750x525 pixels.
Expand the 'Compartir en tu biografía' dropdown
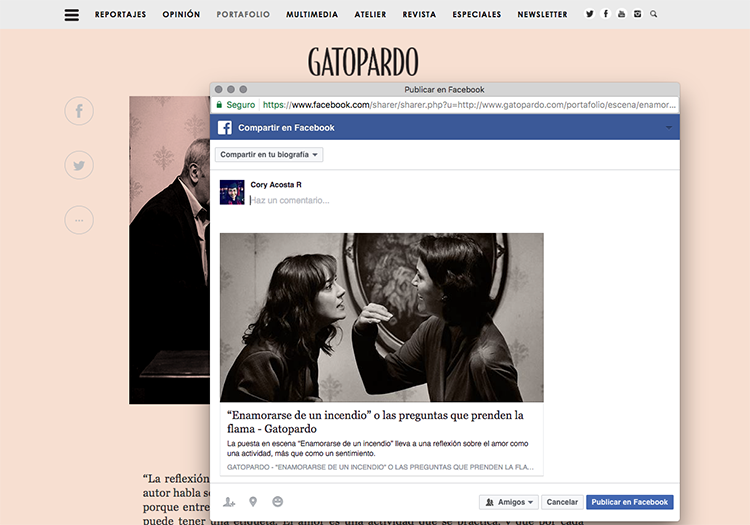(x=269, y=155)
